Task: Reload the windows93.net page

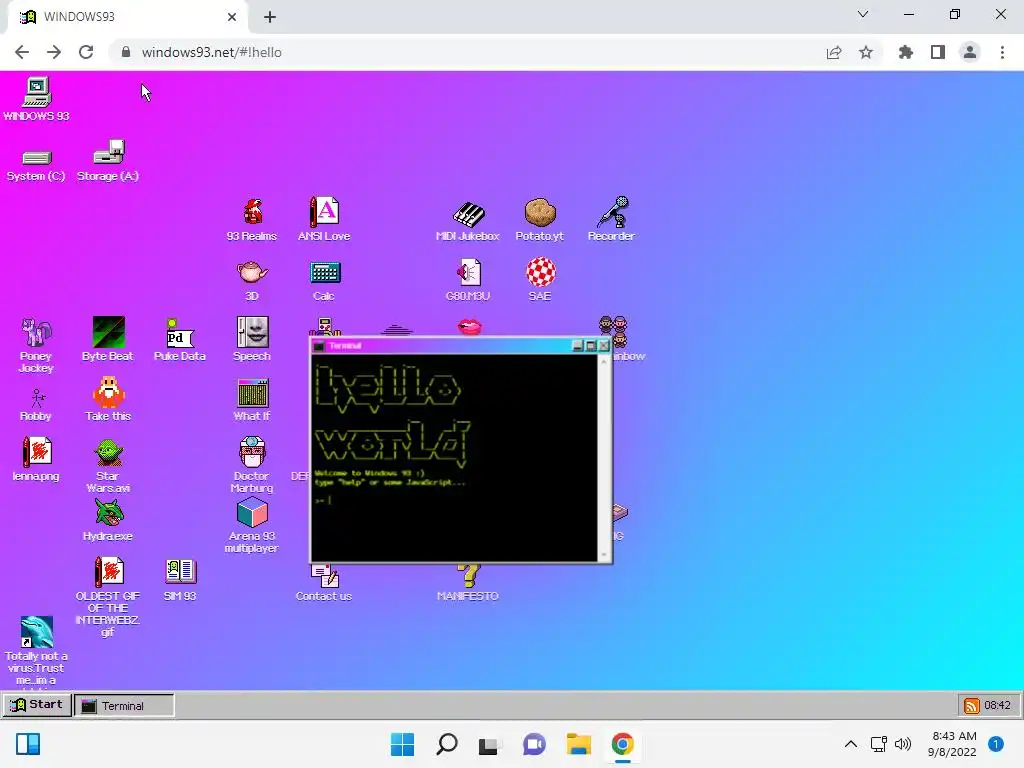Action: tap(86, 52)
